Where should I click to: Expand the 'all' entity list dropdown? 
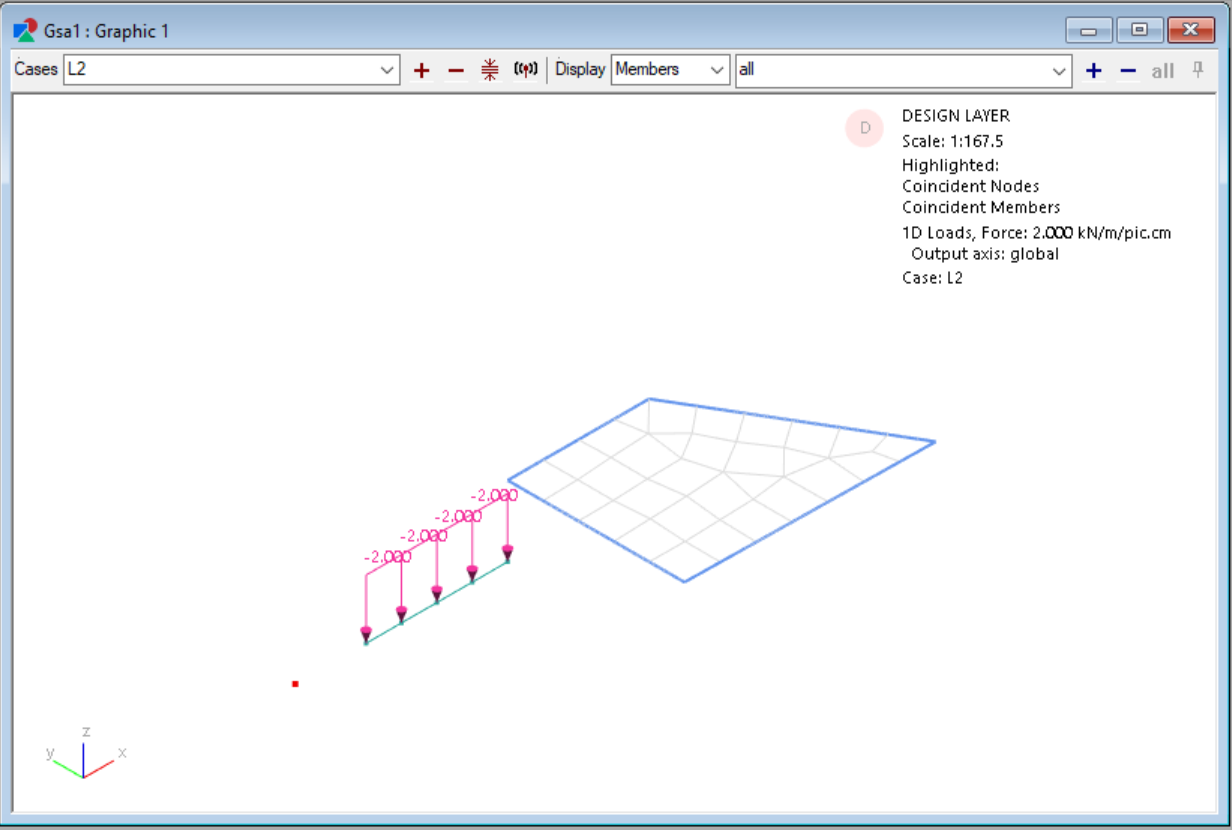pyautogui.click(x=1059, y=70)
